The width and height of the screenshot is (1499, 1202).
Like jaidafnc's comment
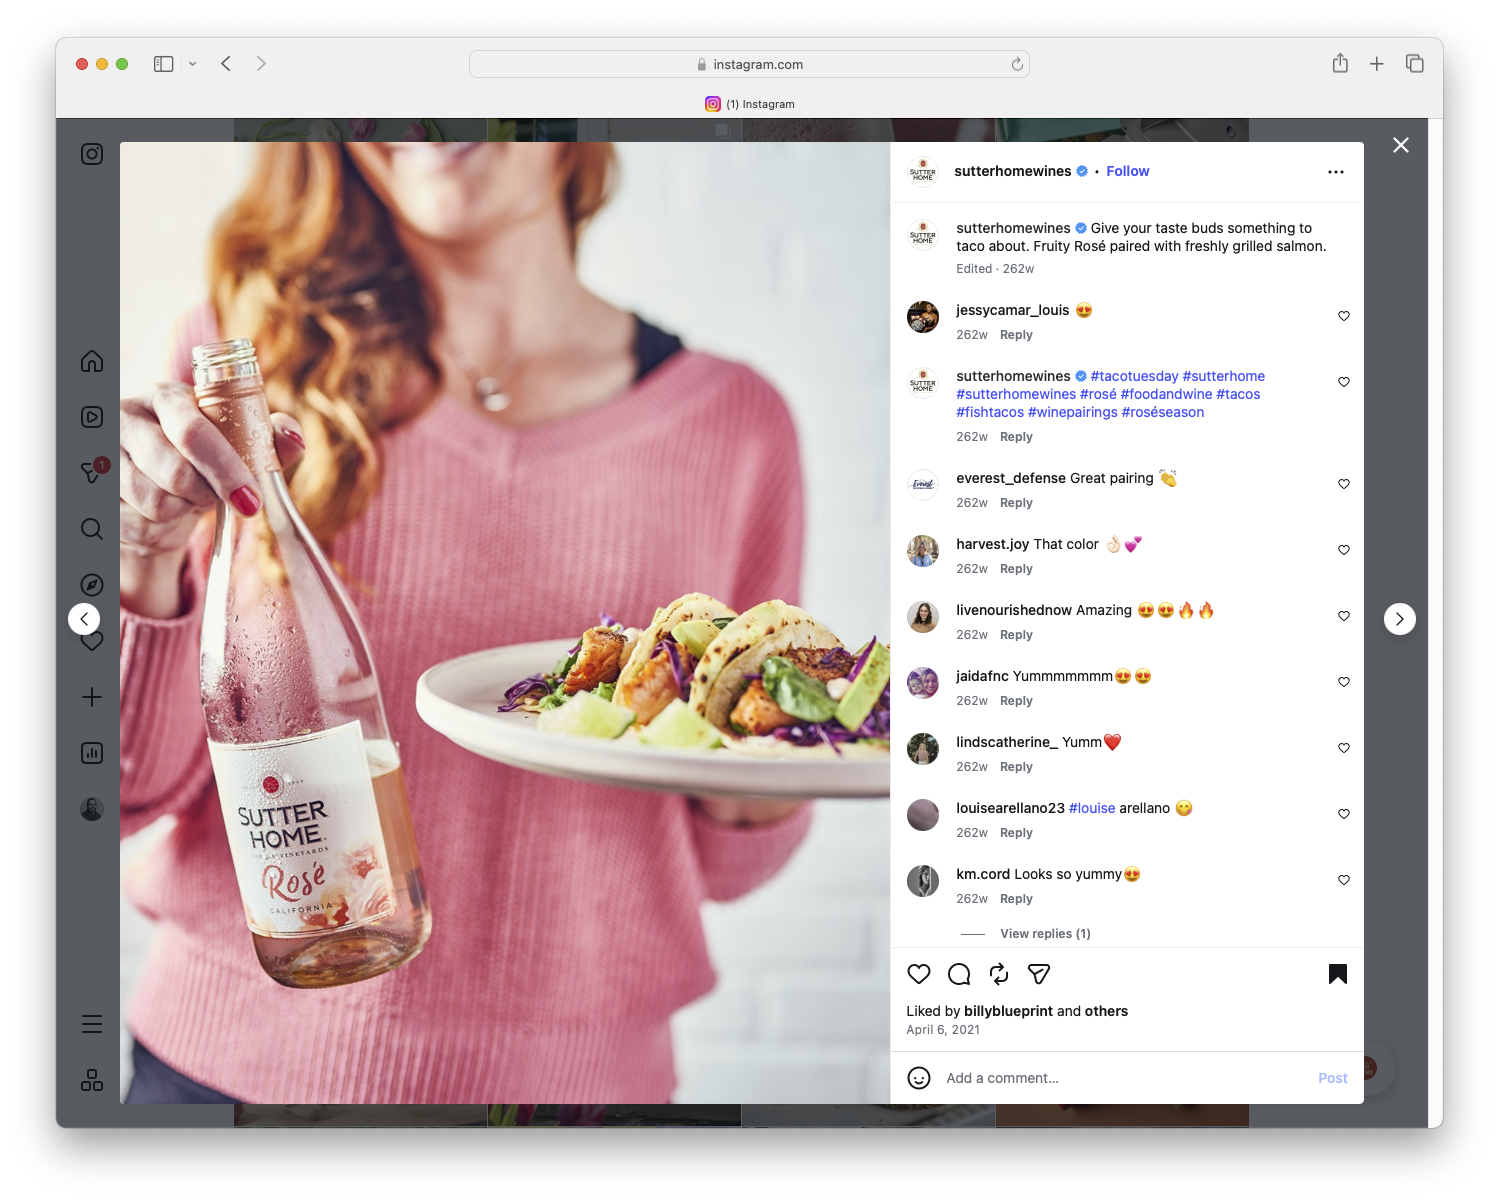click(1344, 682)
